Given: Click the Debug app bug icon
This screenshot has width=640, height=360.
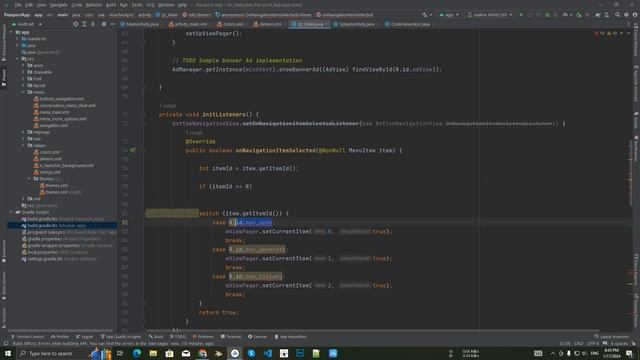Looking at the screenshot, I should coord(547,15).
